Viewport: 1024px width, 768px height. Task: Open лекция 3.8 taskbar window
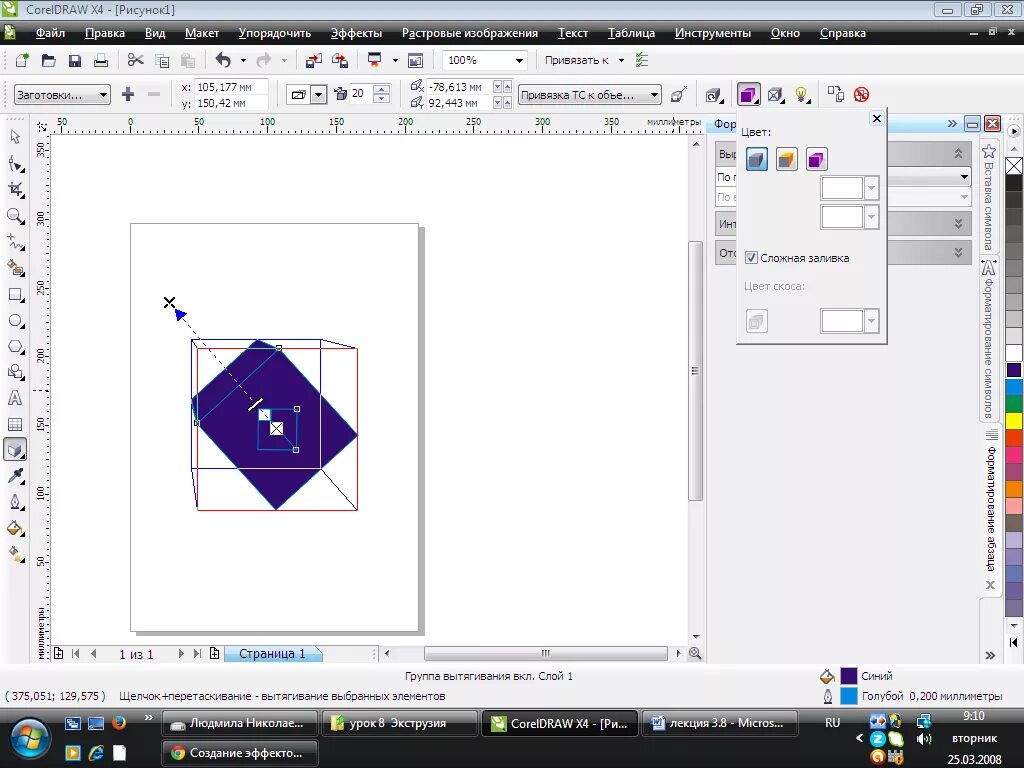(718, 723)
